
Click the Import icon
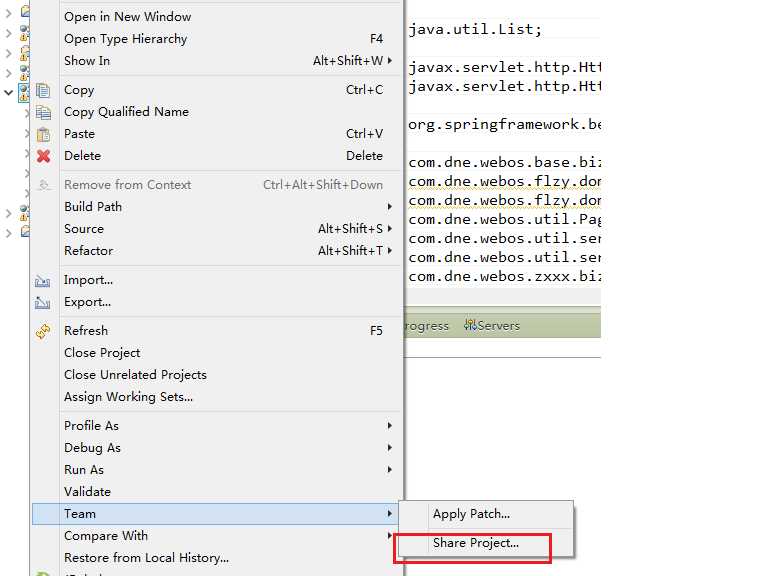pyautogui.click(x=43, y=281)
